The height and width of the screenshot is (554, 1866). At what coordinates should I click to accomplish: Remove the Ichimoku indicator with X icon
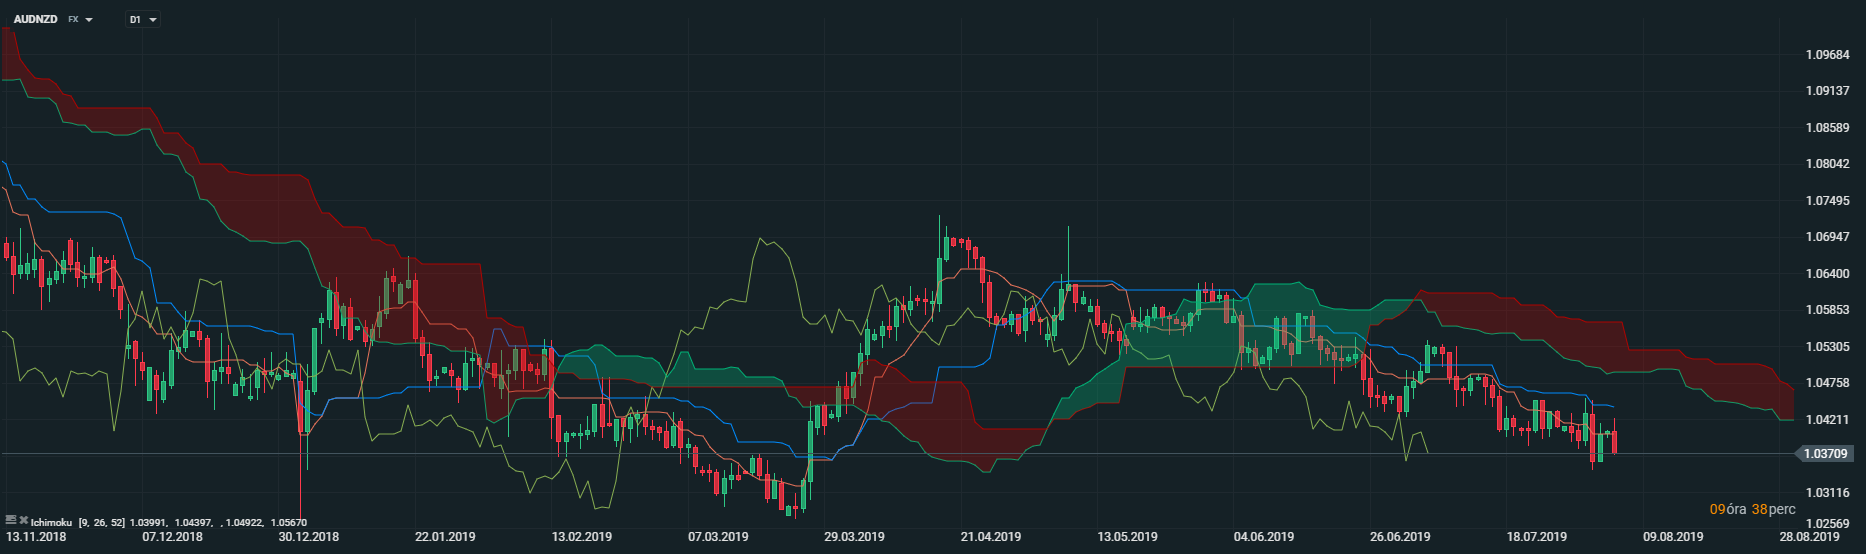pyautogui.click(x=23, y=520)
